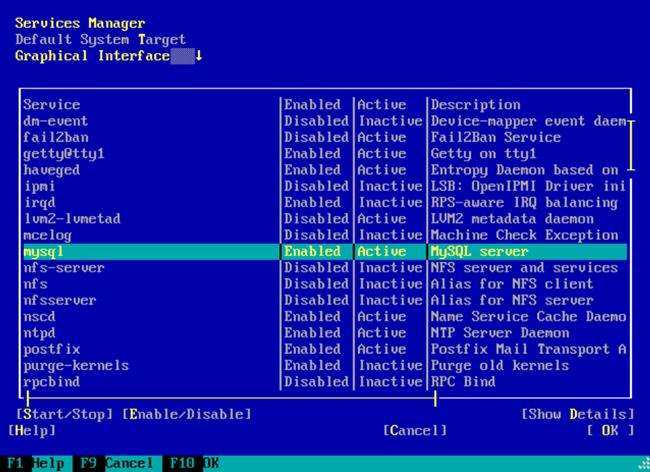
Task: Click the Start/Stop button
Action: pyautogui.click(x=66, y=414)
